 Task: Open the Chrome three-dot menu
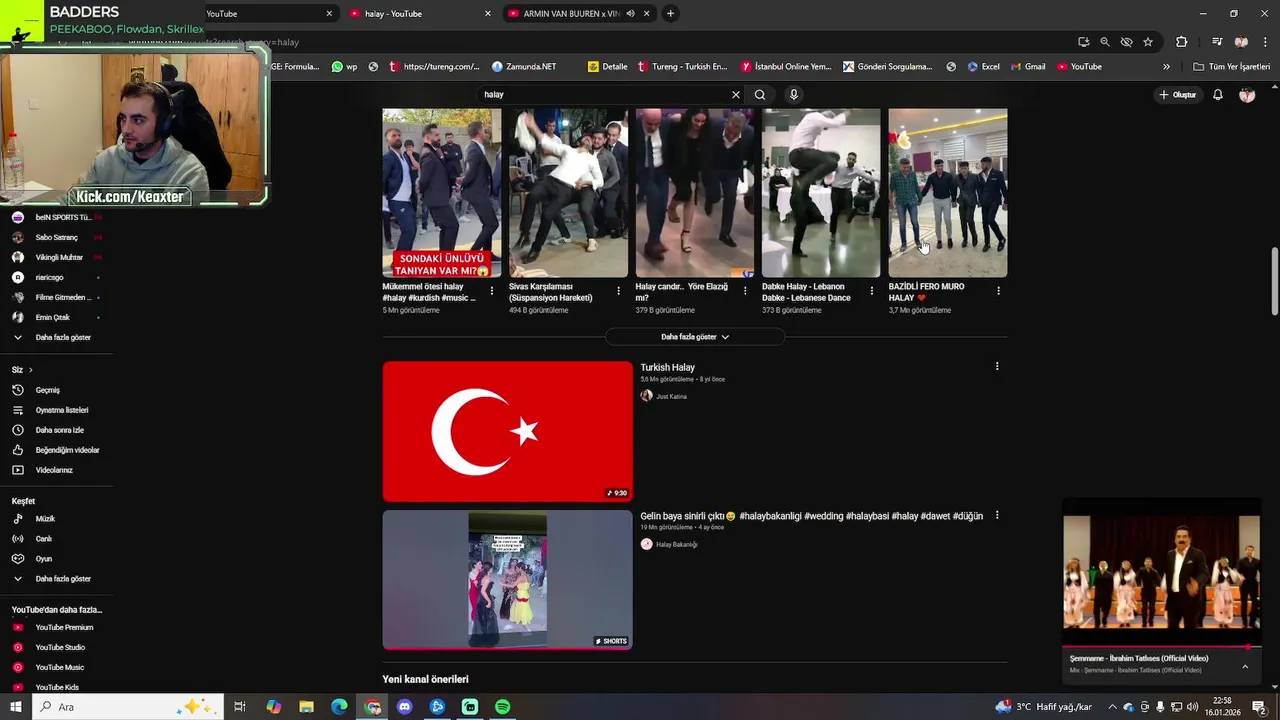coord(1265,42)
